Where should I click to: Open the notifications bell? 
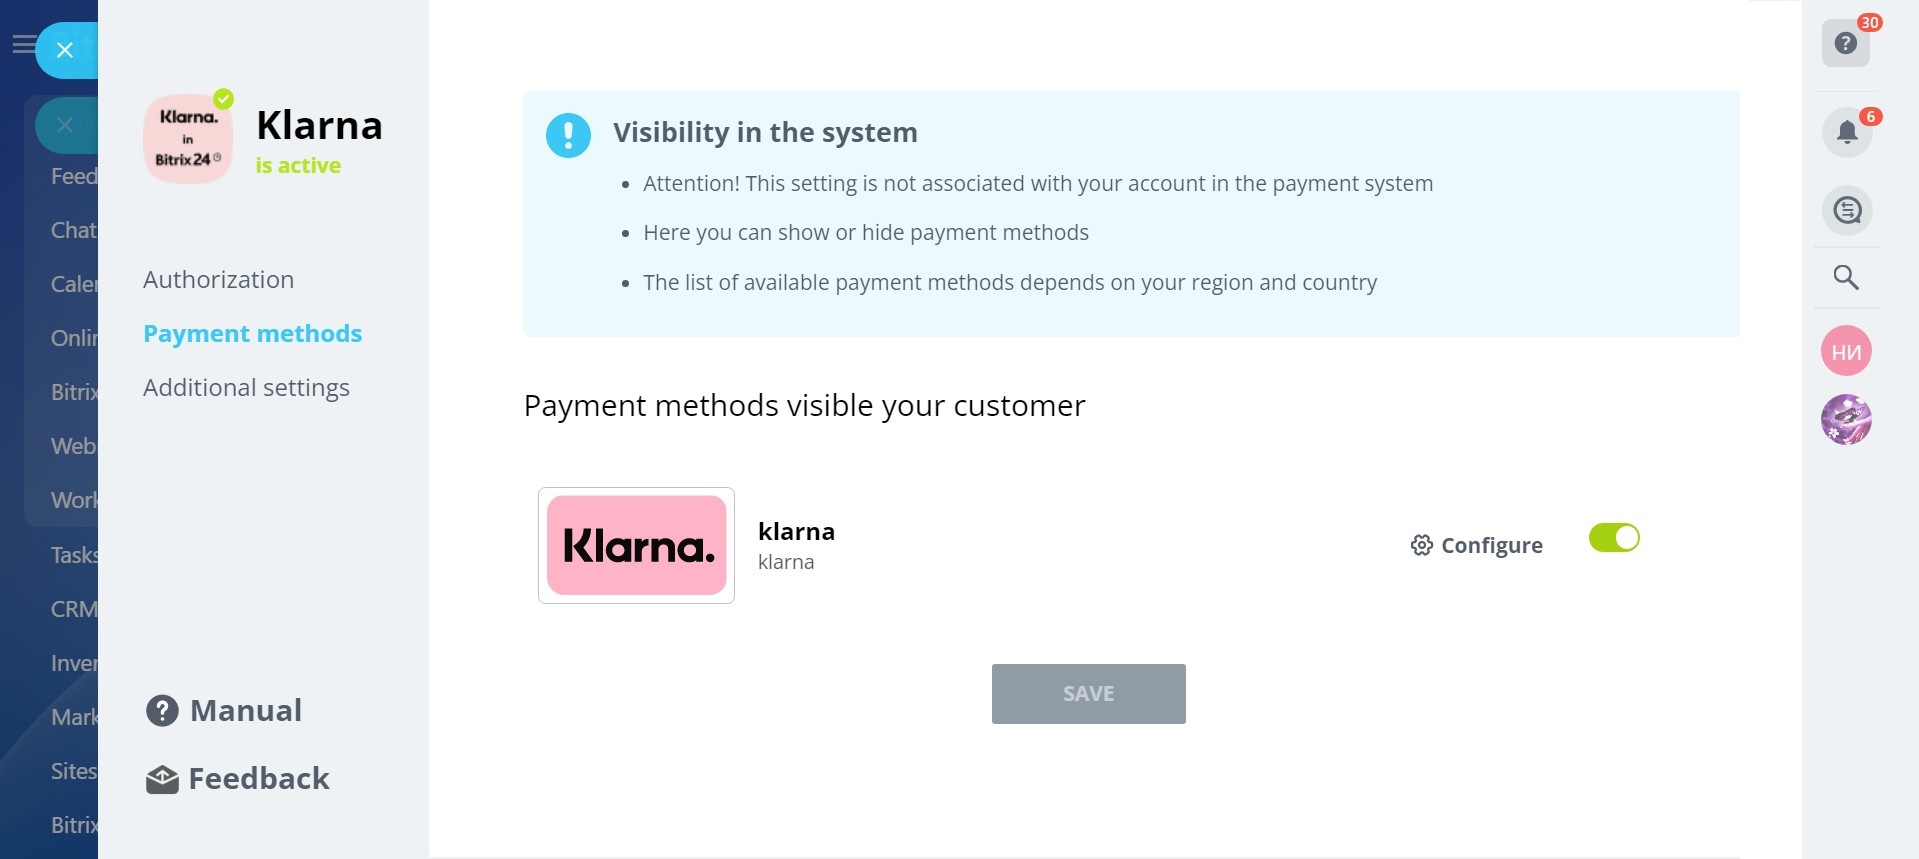[x=1846, y=132]
